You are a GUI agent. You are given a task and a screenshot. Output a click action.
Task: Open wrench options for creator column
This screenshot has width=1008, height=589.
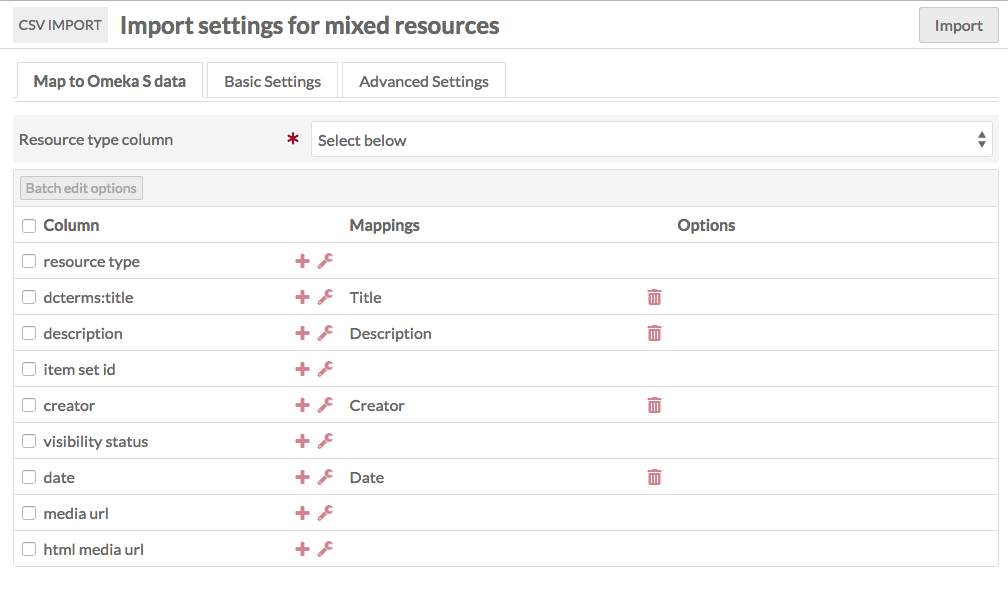pyautogui.click(x=325, y=405)
